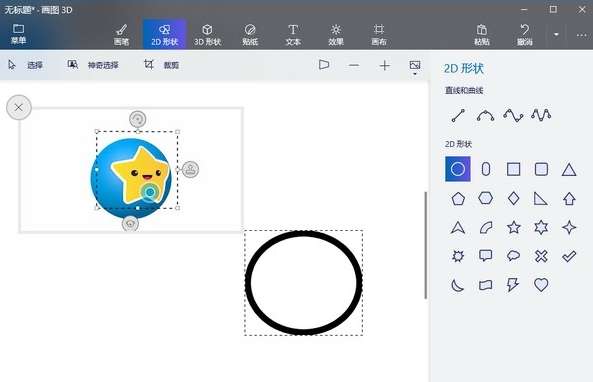The image size is (593, 382).
Task: Zoom in with the plus button
Action: point(384,65)
